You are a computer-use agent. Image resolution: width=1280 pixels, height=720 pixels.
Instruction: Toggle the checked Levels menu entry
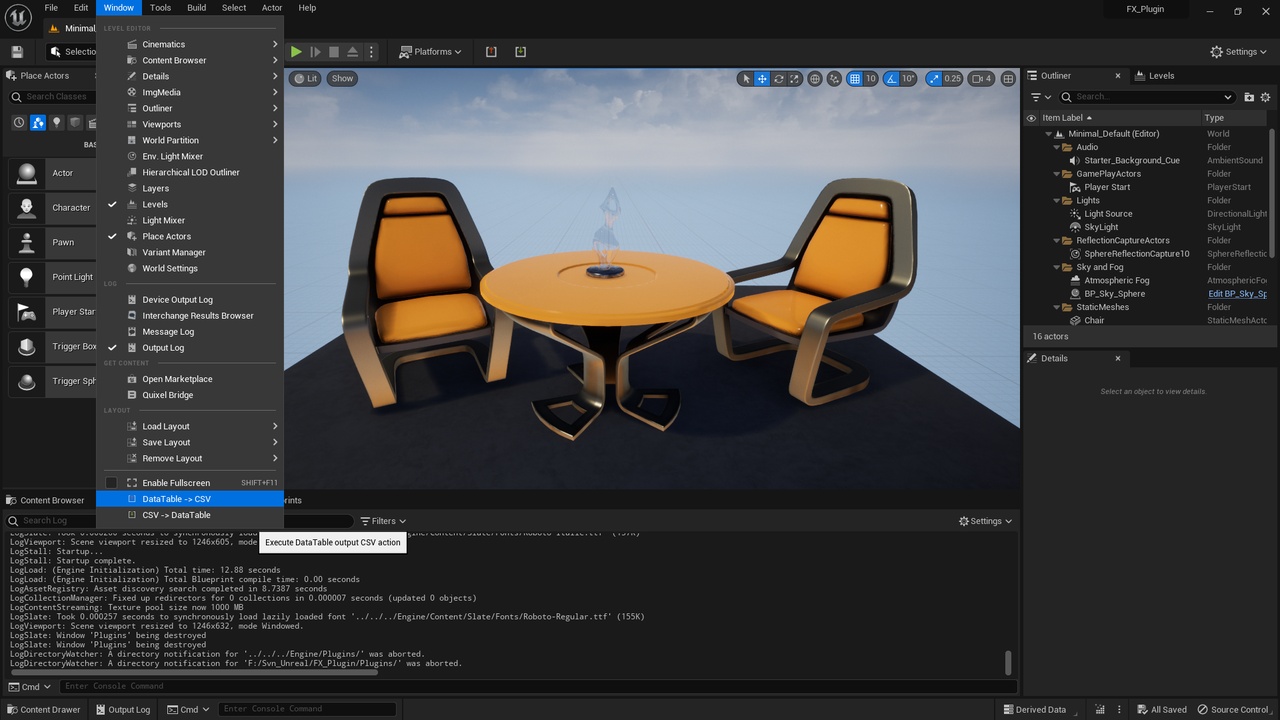point(190,204)
